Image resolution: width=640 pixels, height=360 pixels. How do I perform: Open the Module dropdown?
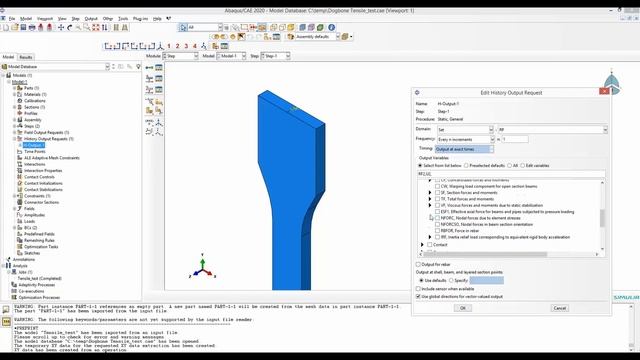tap(180, 56)
